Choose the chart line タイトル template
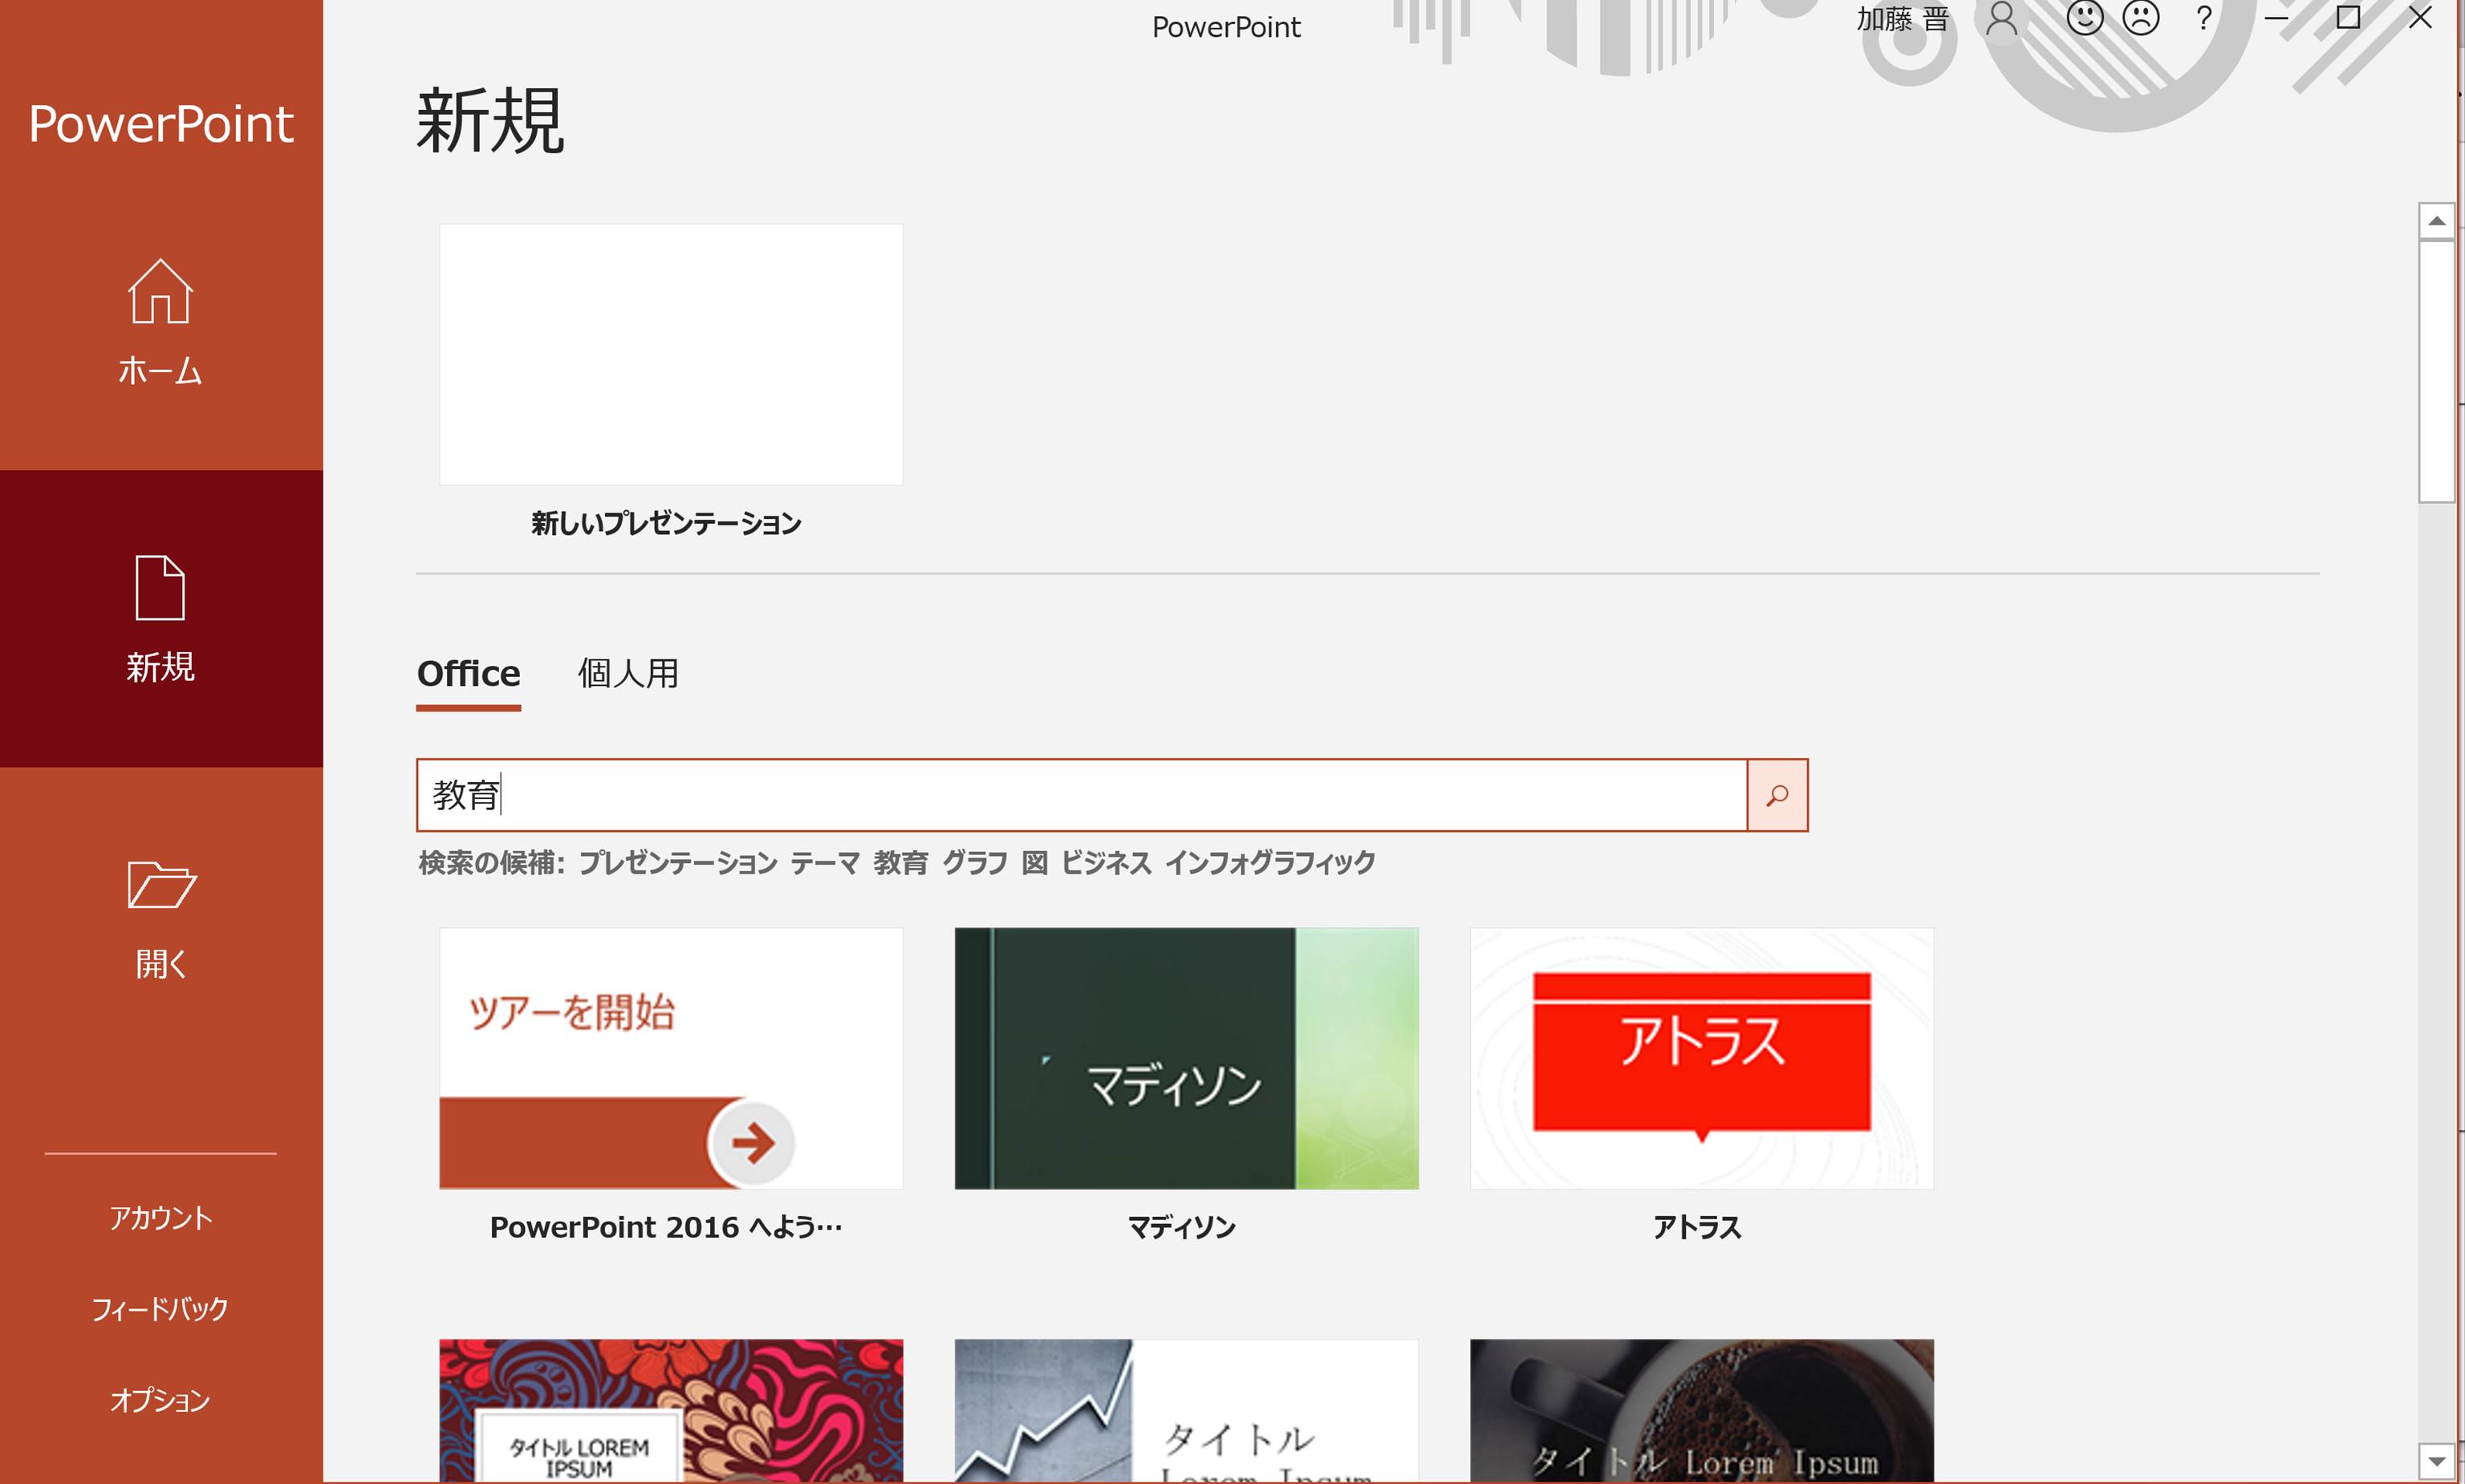Viewport: 2465px width, 1484px height. tap(1186, 1411)
